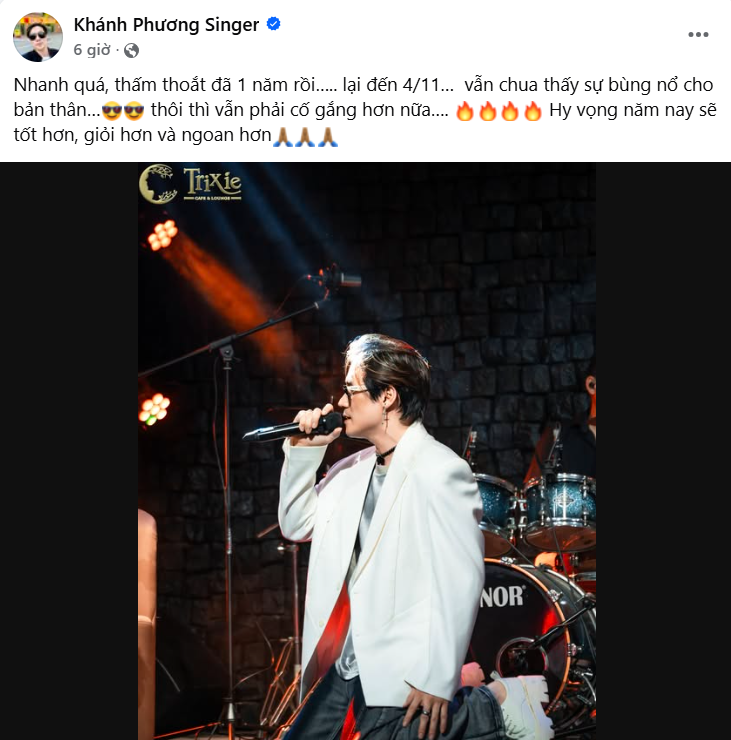Open the three-dots post options menu
Viewport: 731px width, 740px height.
[698, 34]
